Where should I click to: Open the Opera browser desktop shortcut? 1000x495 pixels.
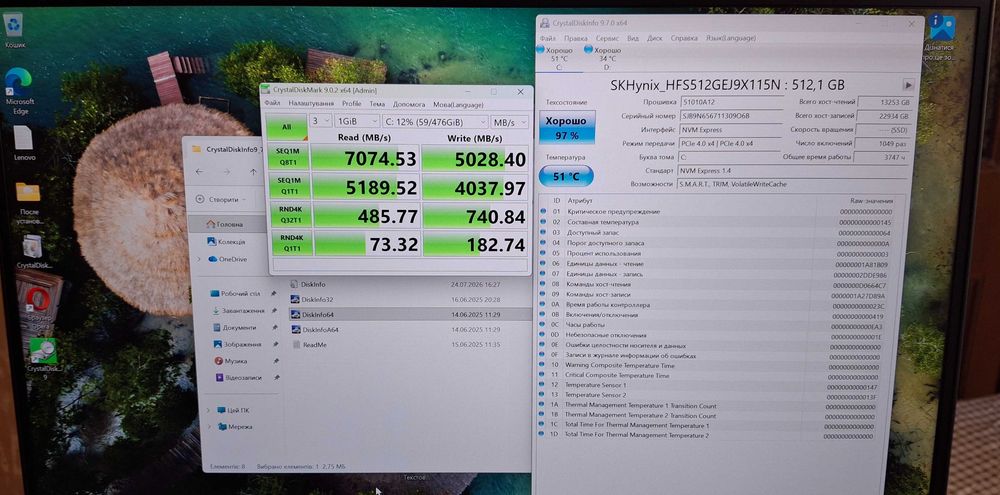40,304
